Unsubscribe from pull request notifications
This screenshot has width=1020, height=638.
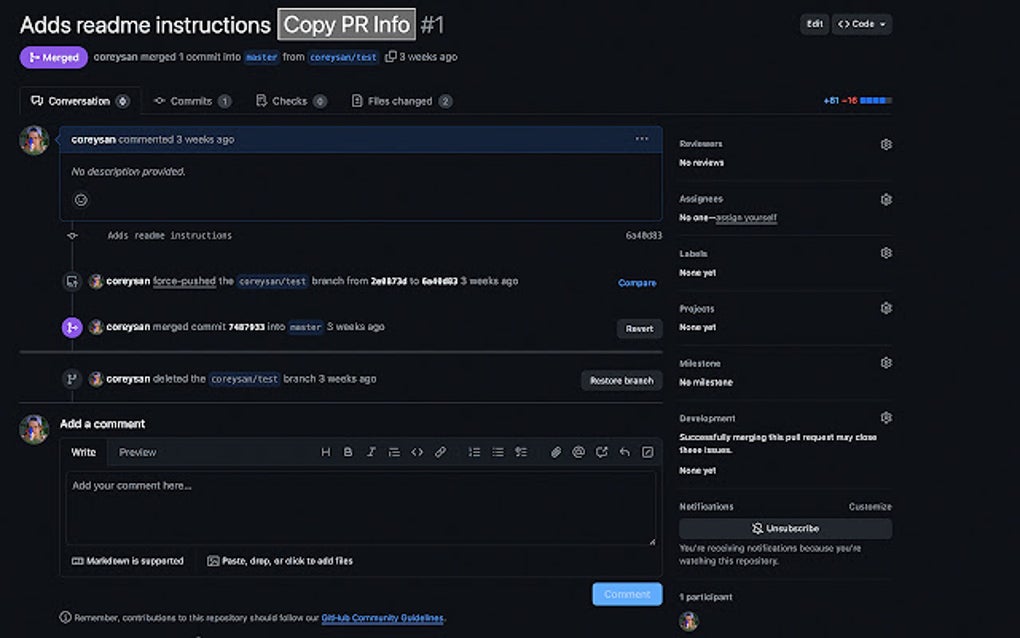tap(785, 528)
